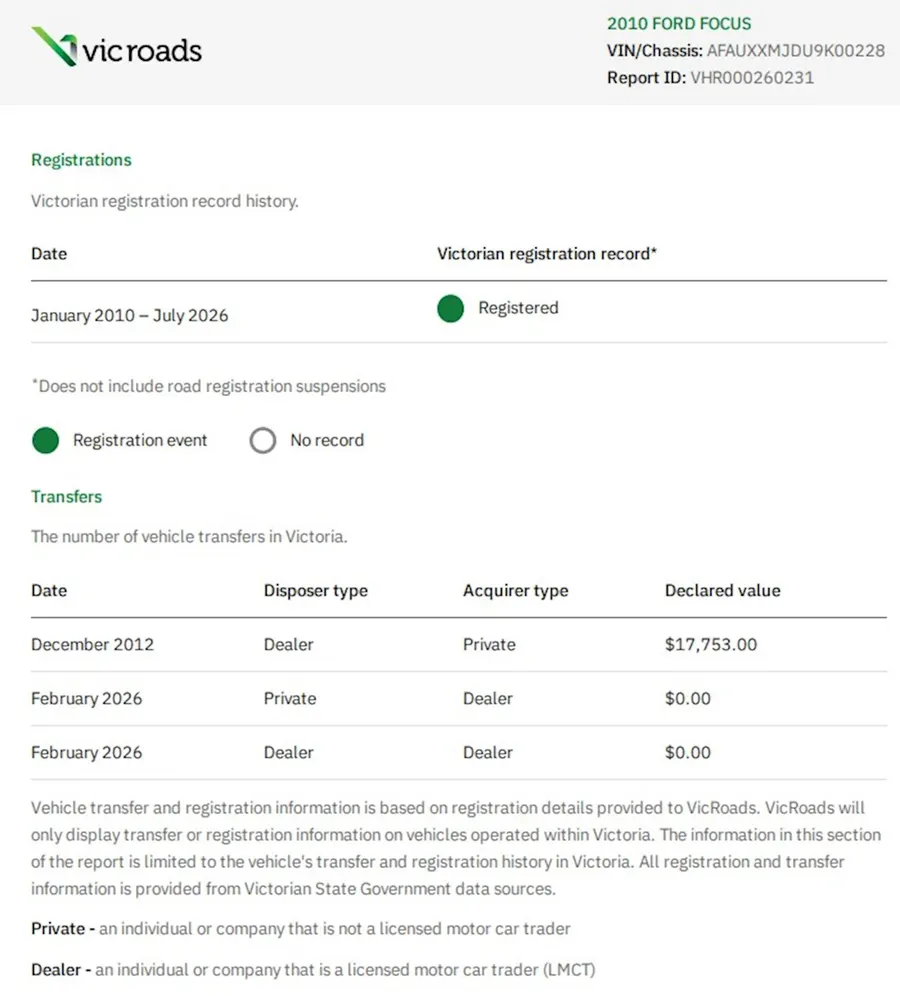This screenshot has height=996, width=900.
Task: Click the VicRoads logo
Action: [117, 47]
